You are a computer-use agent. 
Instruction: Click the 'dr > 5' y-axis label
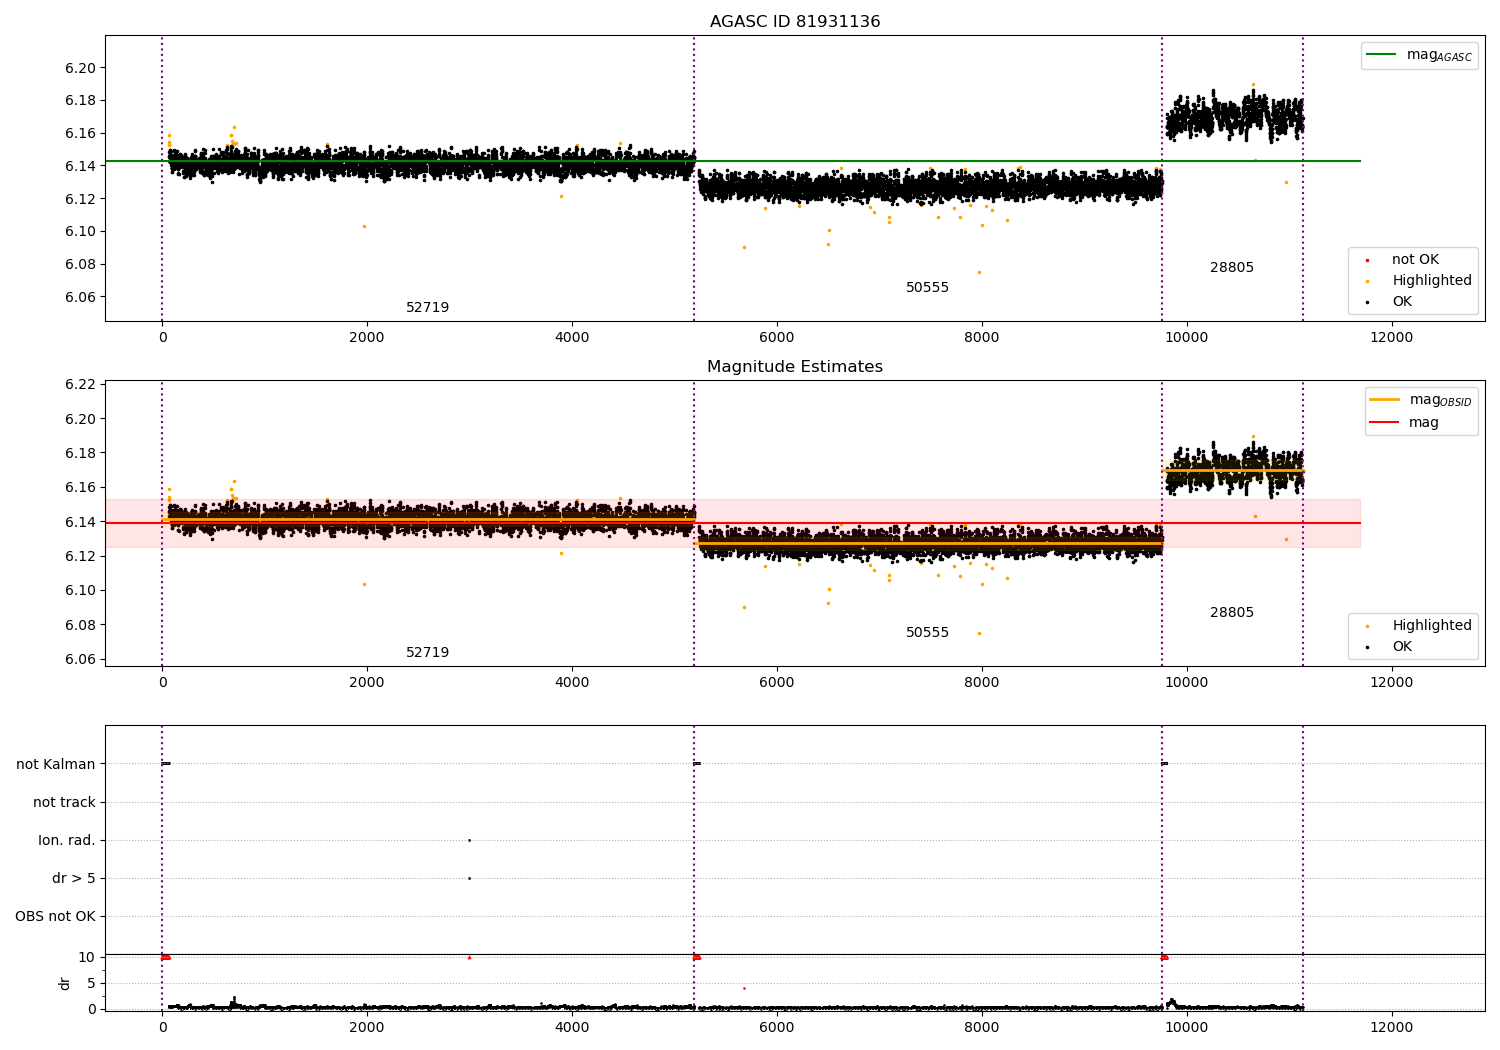[74, 878]
